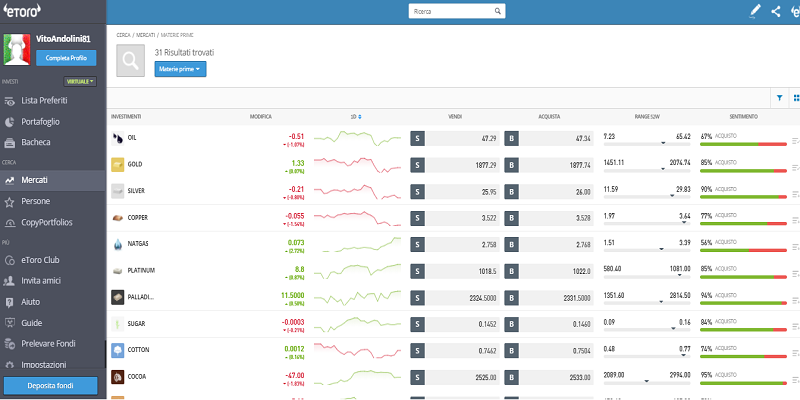The height and width of the screenshot is (400, 800).
Task: Click the SILVER instrument icon
Action: [118, 191]
